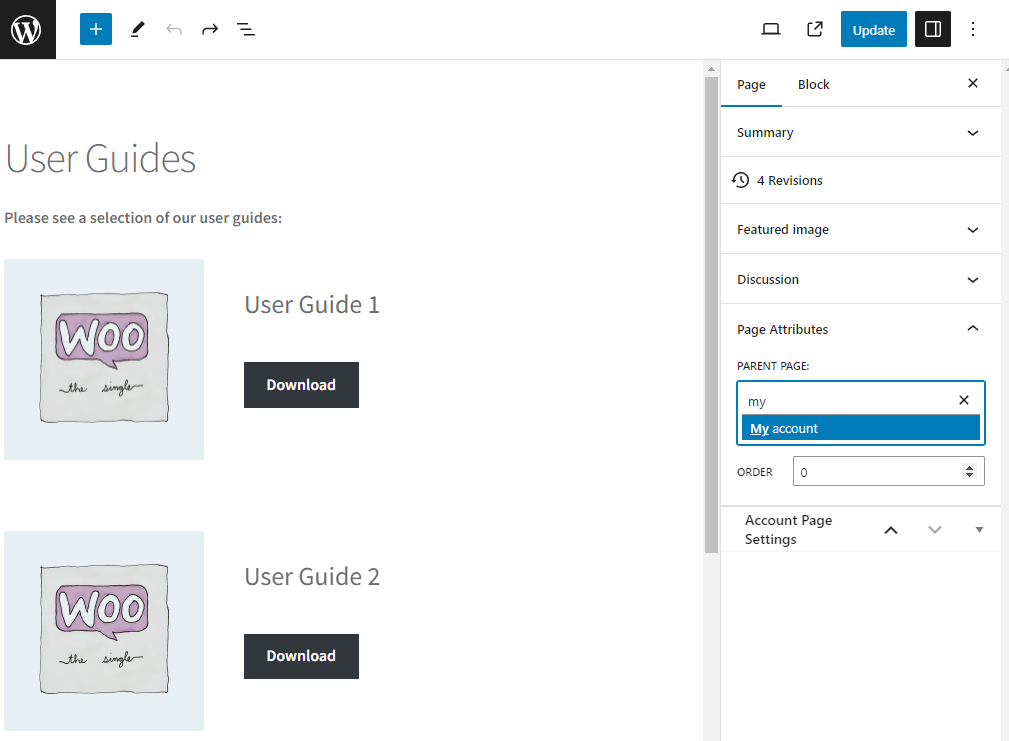The image size is (1009, 741).
Task: Open the block inserter plus button
Action: pos(96,30)
